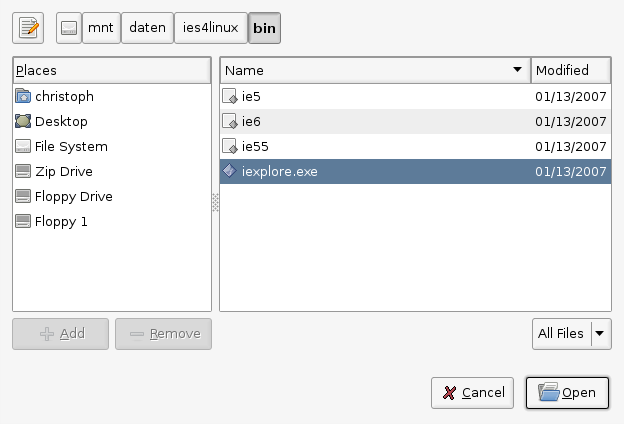The image size is (624, 424).
Task: Select the ie5 file icon
Action: 230,97
